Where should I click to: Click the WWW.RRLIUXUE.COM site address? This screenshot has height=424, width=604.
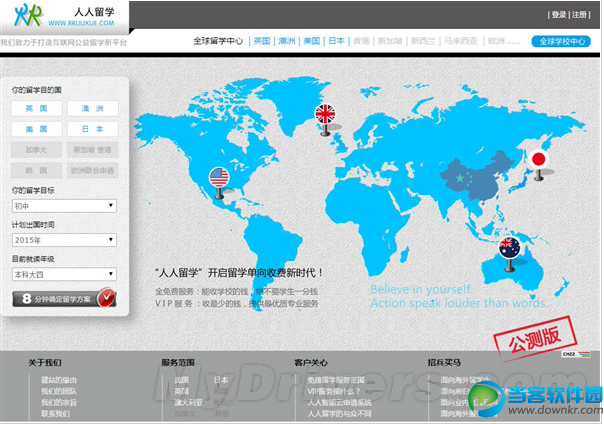(x=81, y=23)
